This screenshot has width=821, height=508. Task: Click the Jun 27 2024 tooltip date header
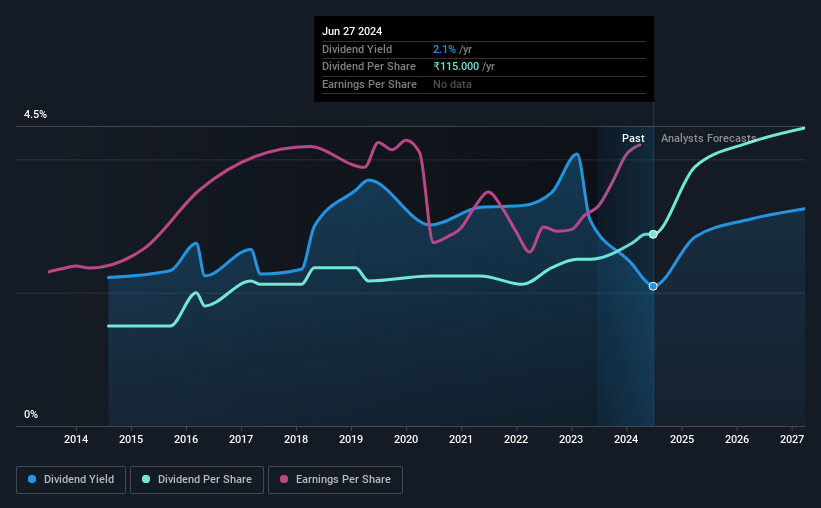[352, 31]
